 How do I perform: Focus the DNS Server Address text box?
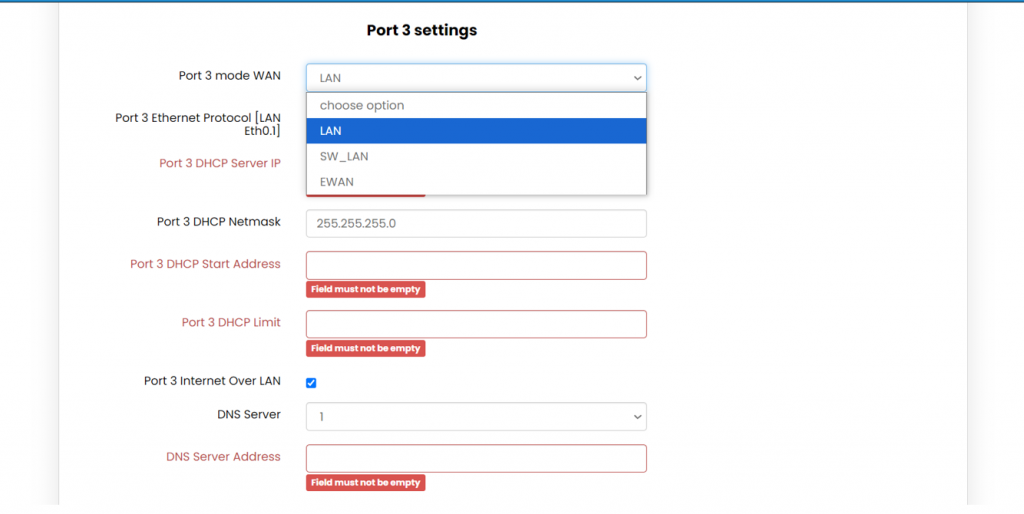pos(476,458)
